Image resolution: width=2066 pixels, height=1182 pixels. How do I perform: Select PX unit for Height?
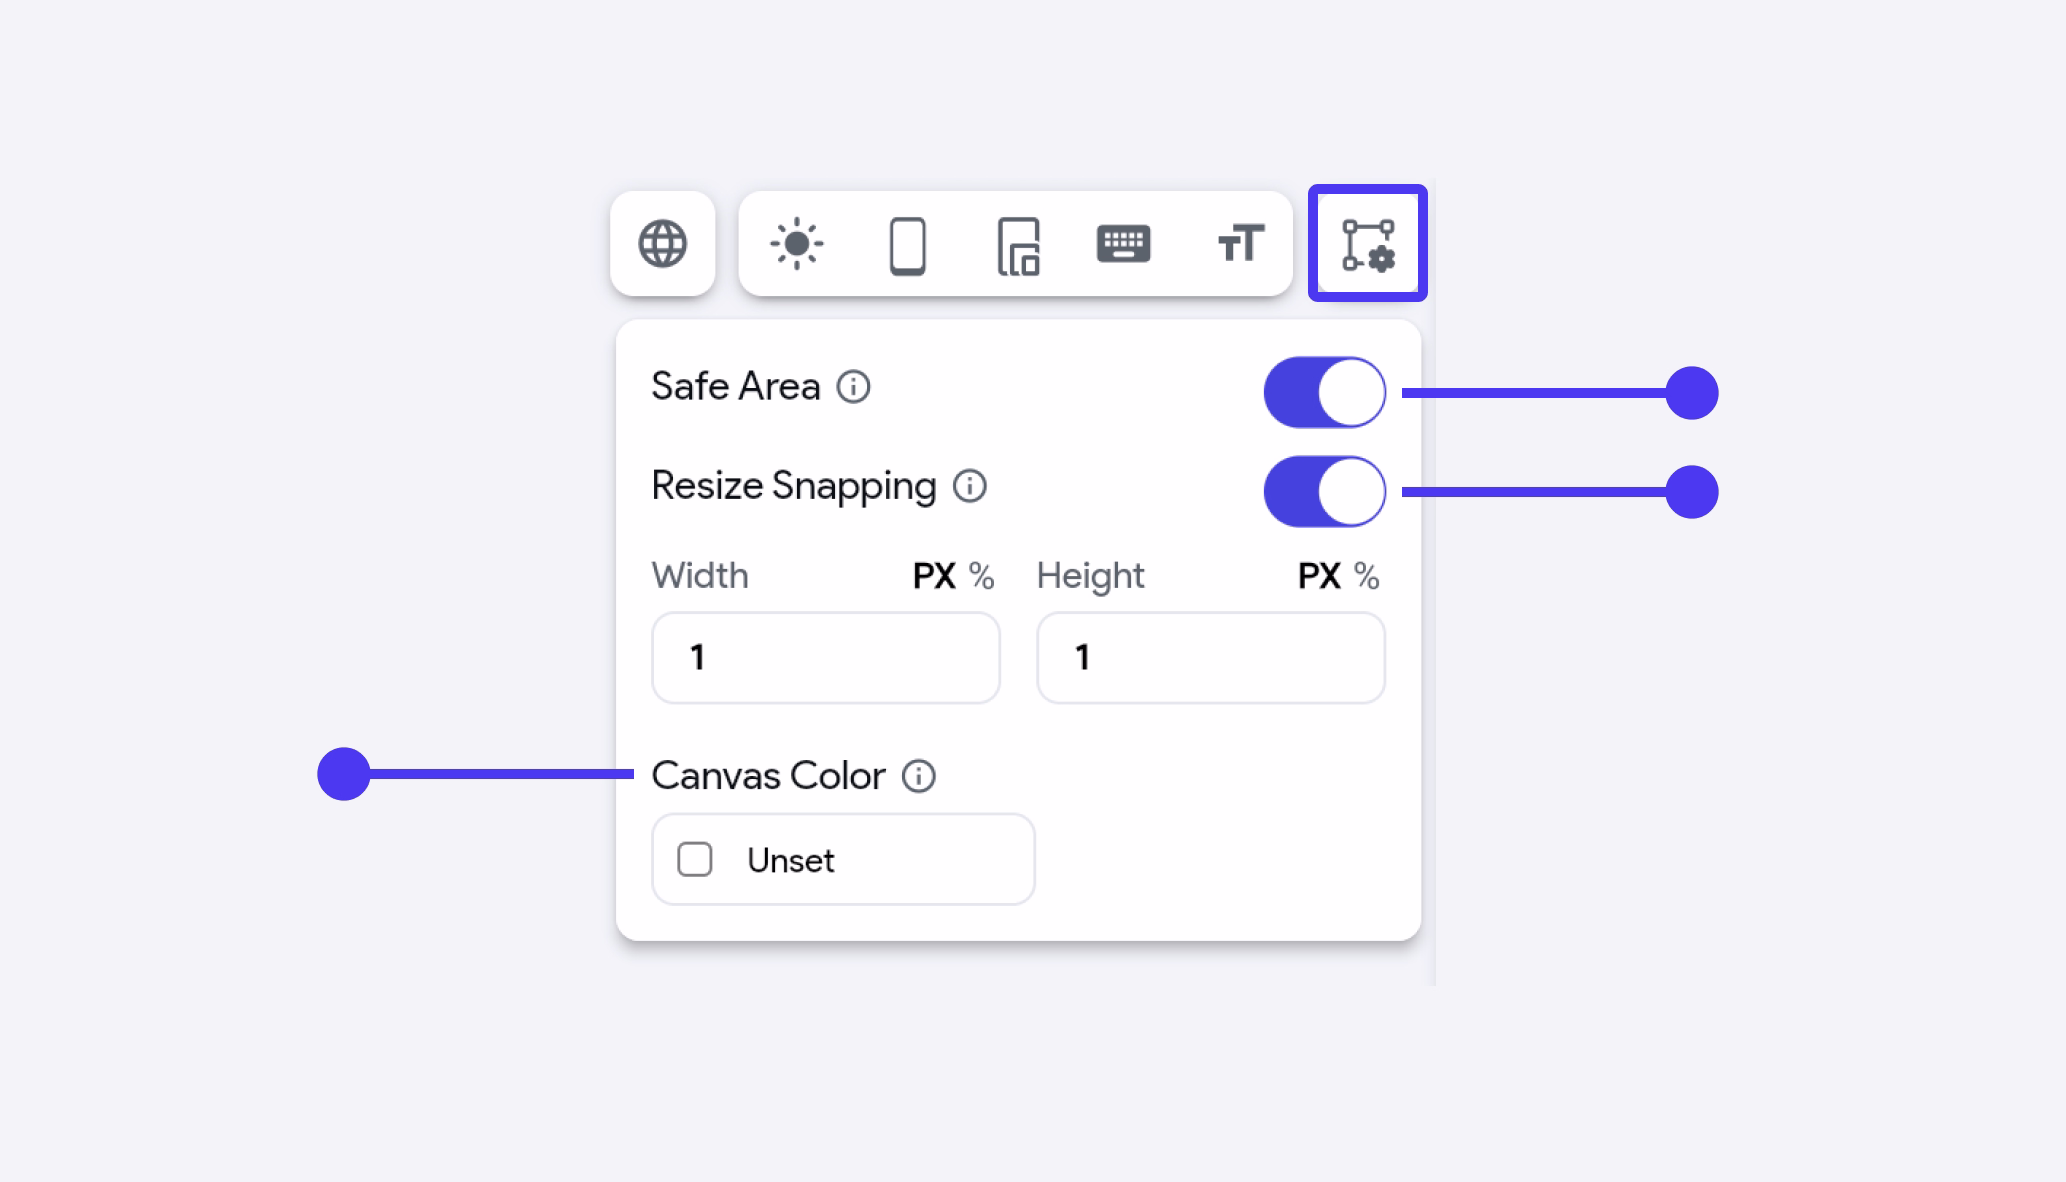(x=1319, y=576)
